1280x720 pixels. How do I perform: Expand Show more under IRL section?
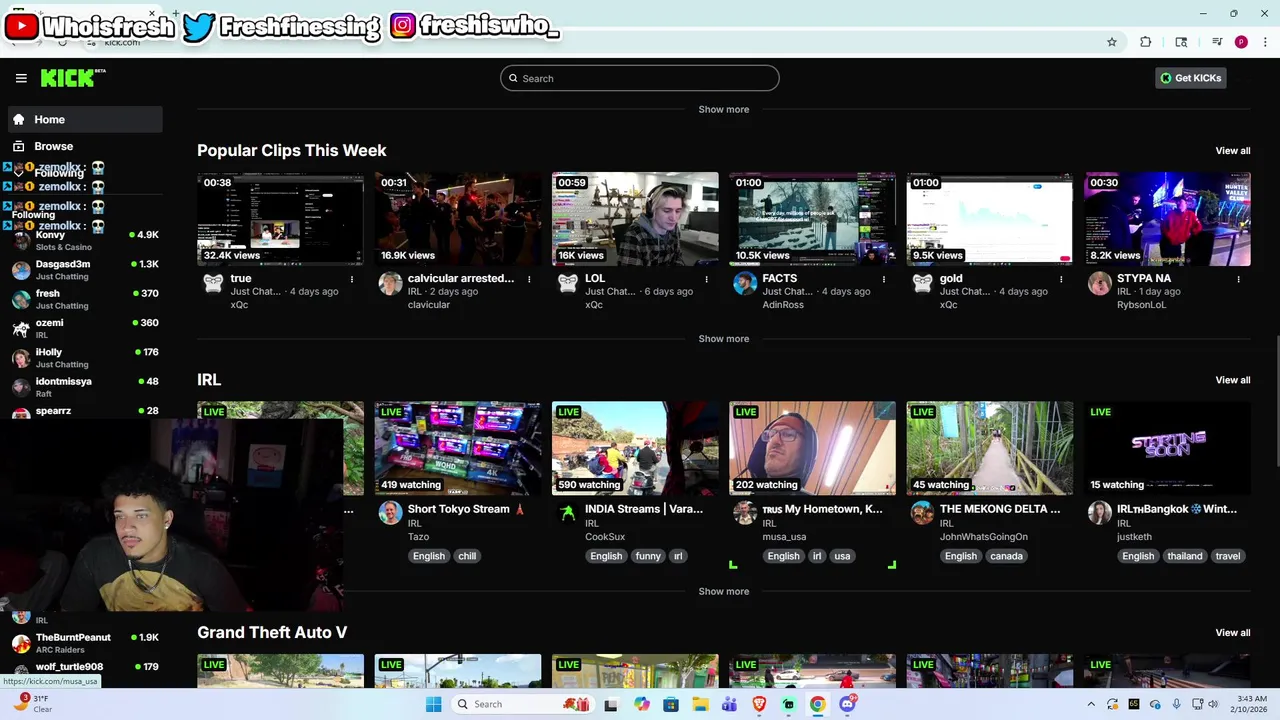point(723,591)
